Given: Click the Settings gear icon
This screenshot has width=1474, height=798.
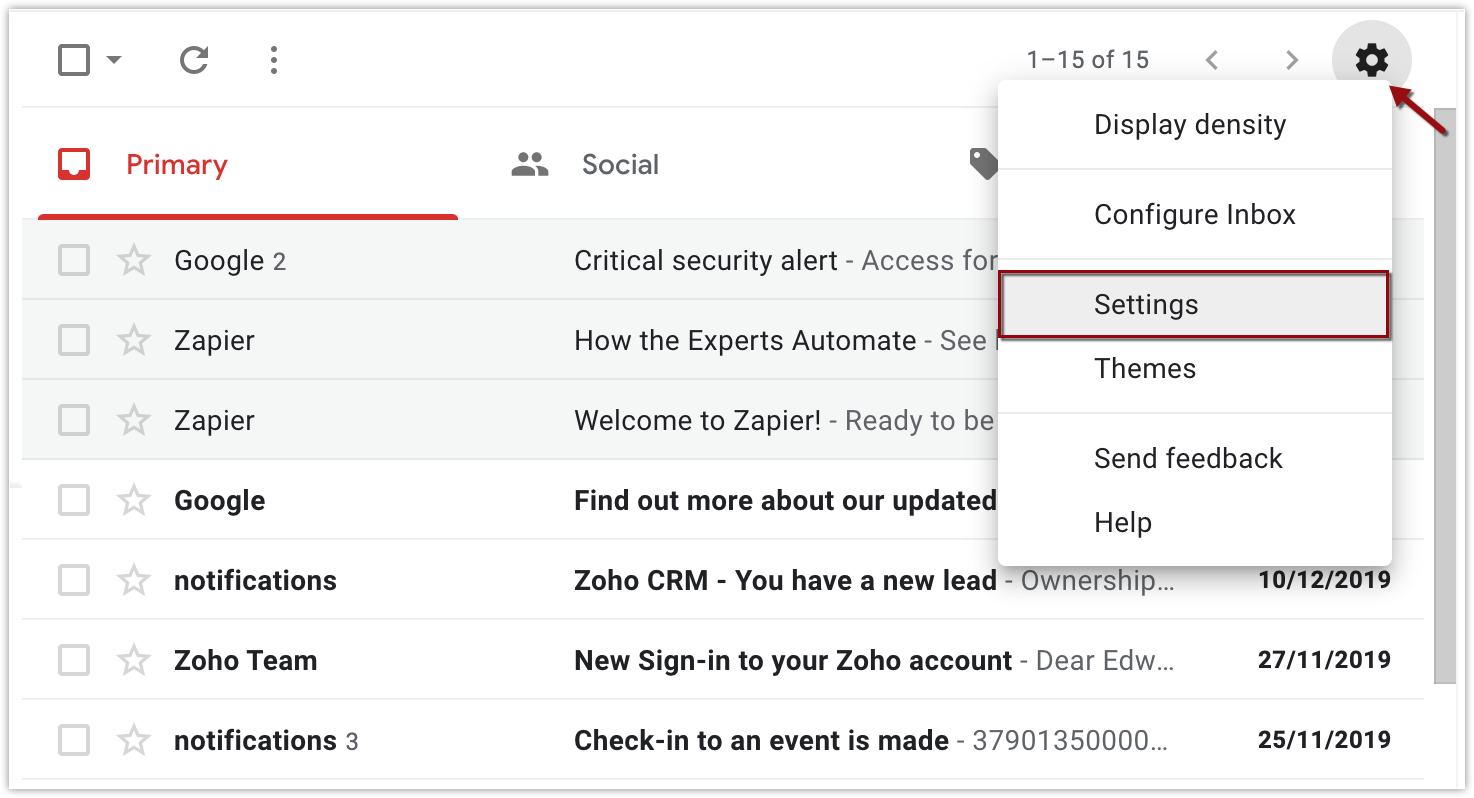Looking at the screenshot, I should [1371, 61].
